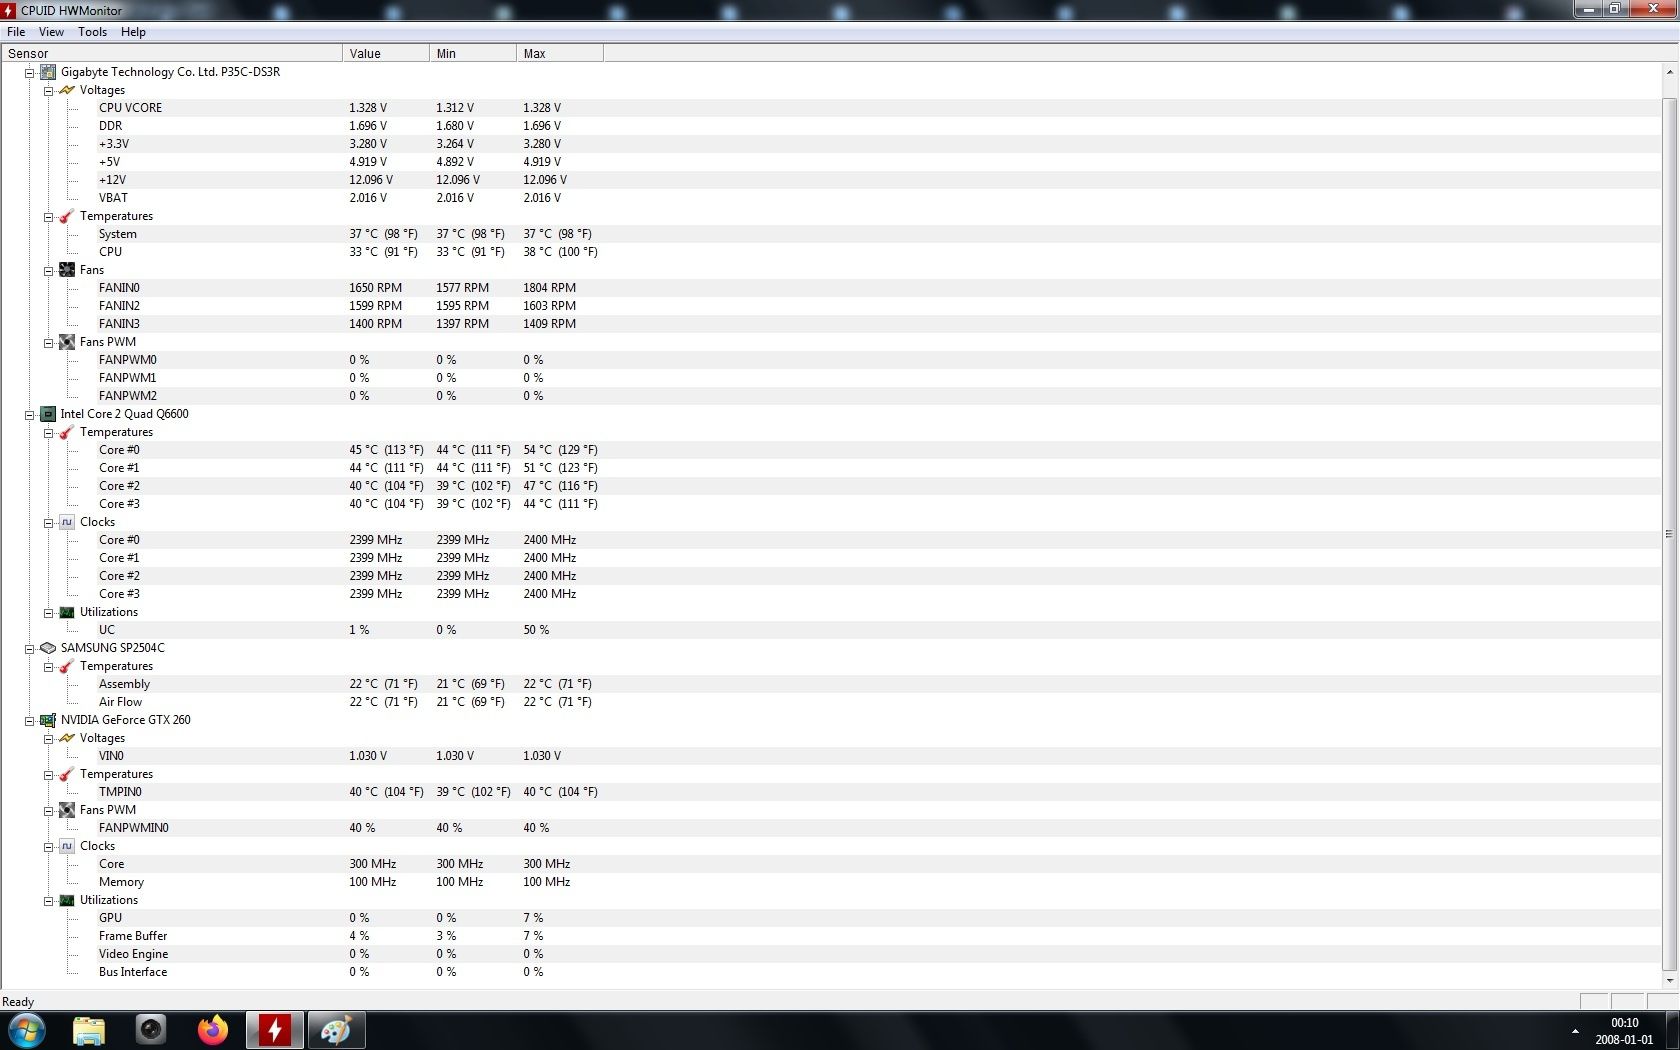Collapse the NVIDIA Utilizations group
The height and width of the screenshot is (1050, 1680).
click(x=48, y=901)
